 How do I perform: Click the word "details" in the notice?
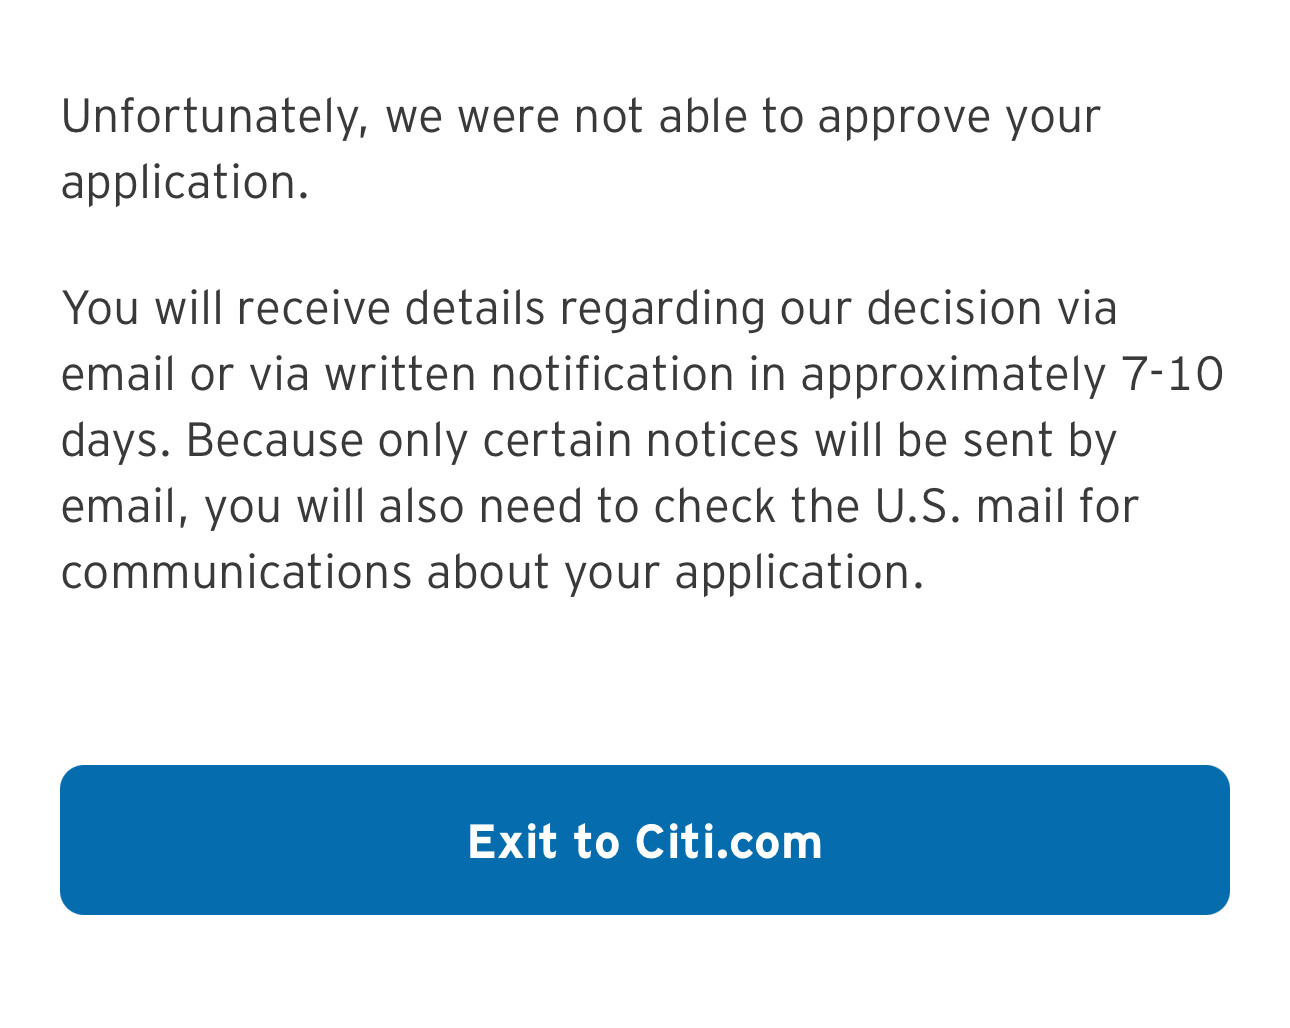(475, 308)
